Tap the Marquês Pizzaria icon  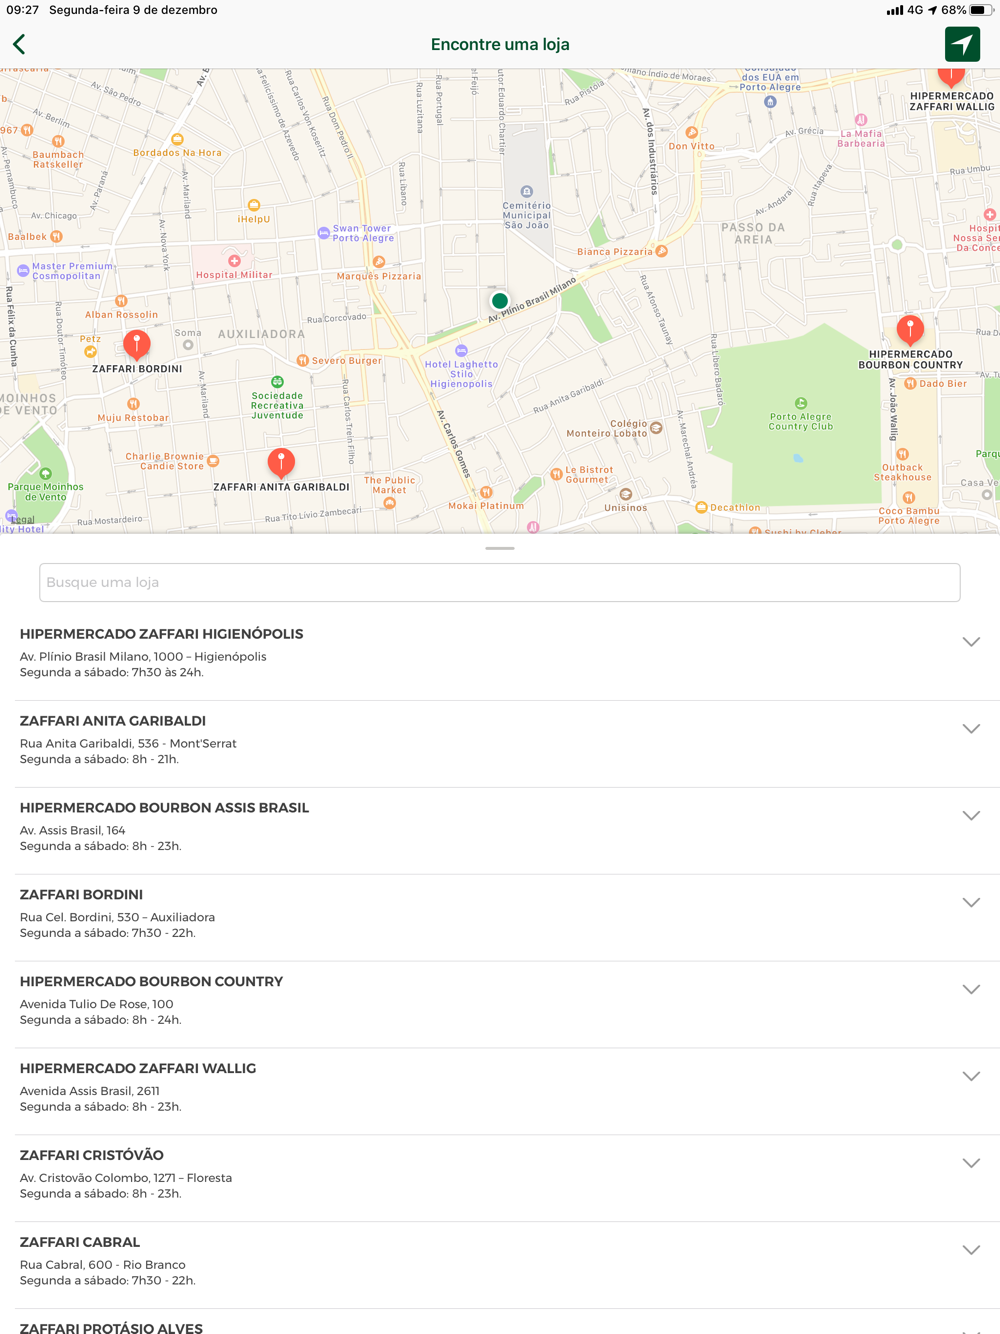pos(379,262)
